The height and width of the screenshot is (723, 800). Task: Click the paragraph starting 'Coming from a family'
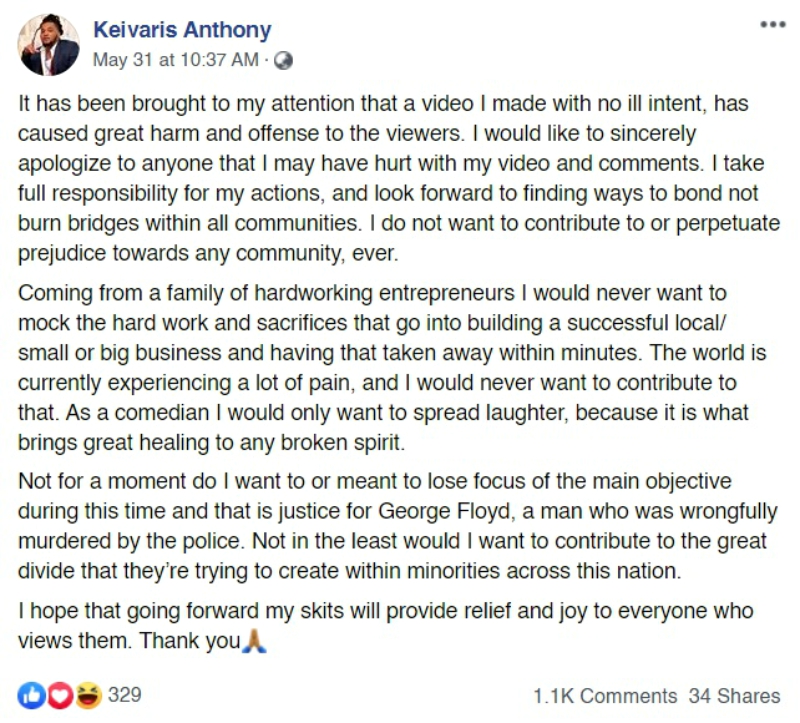392,367
